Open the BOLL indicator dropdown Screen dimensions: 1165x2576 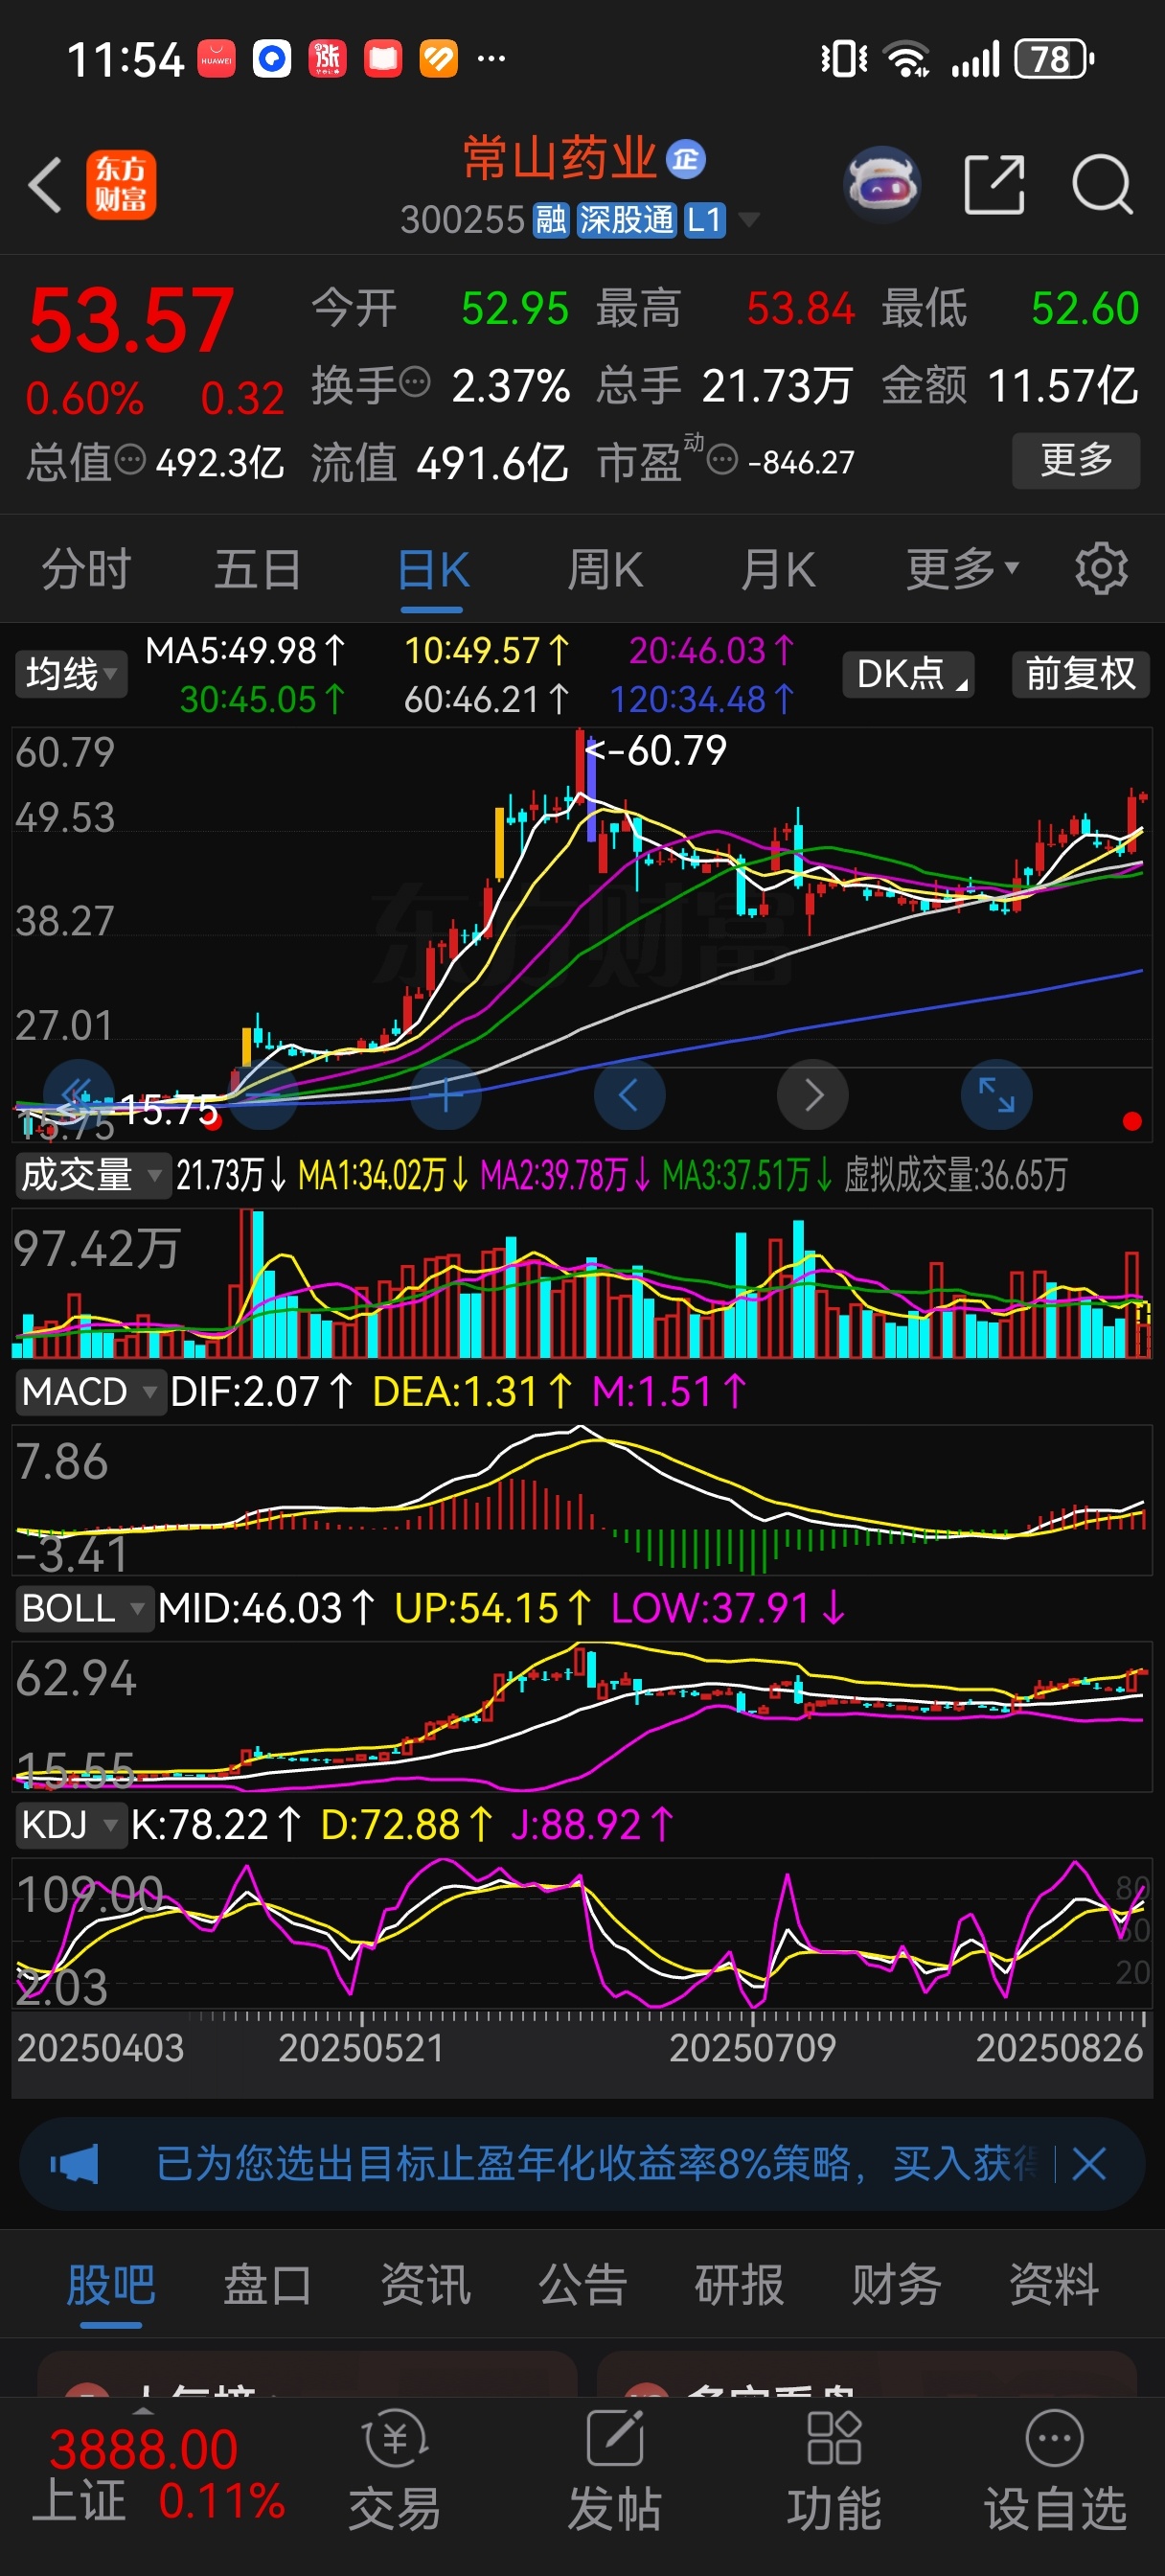[84, 1609]
